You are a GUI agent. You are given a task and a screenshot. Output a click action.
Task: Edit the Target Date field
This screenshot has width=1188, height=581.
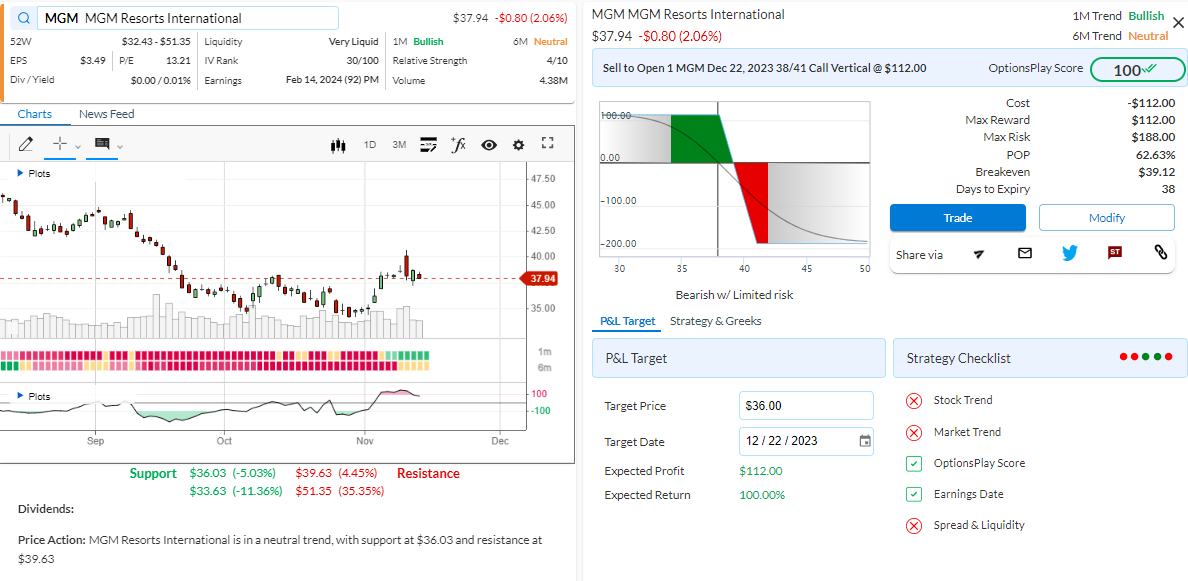806,441
